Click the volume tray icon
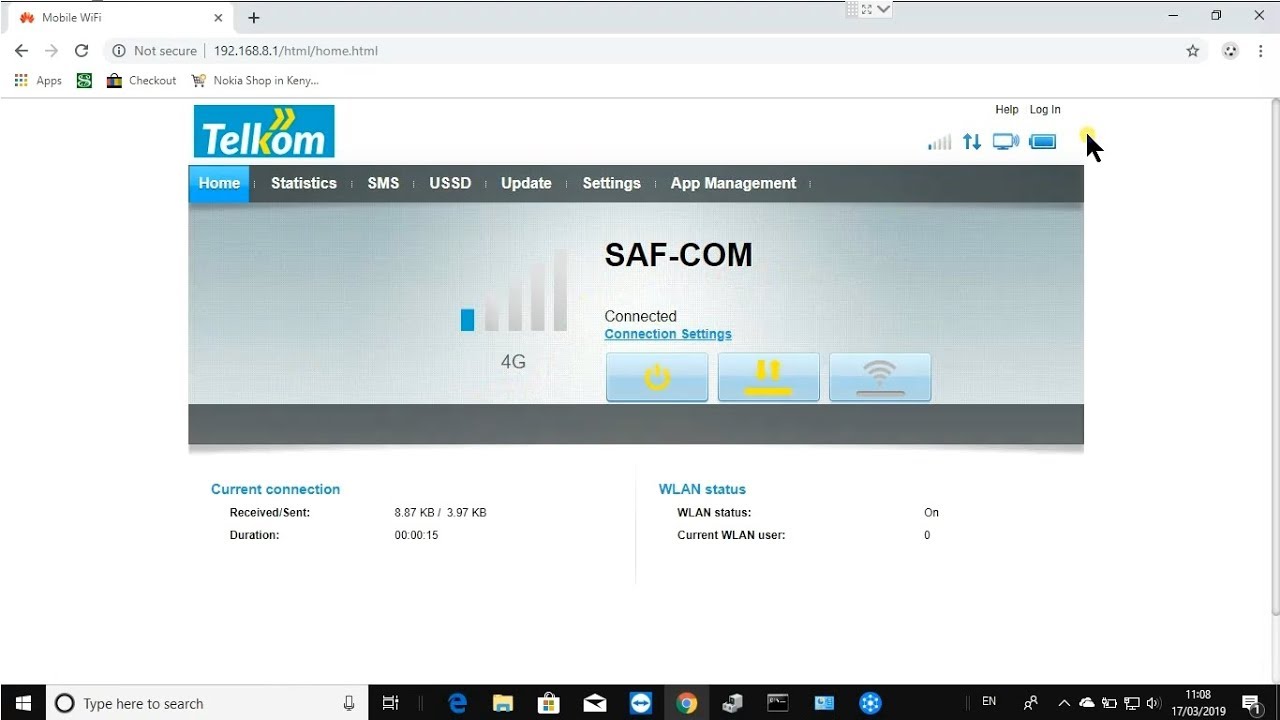This screenshot has height=720, width=1280. pyautogui.click(x=1153, y=703)
